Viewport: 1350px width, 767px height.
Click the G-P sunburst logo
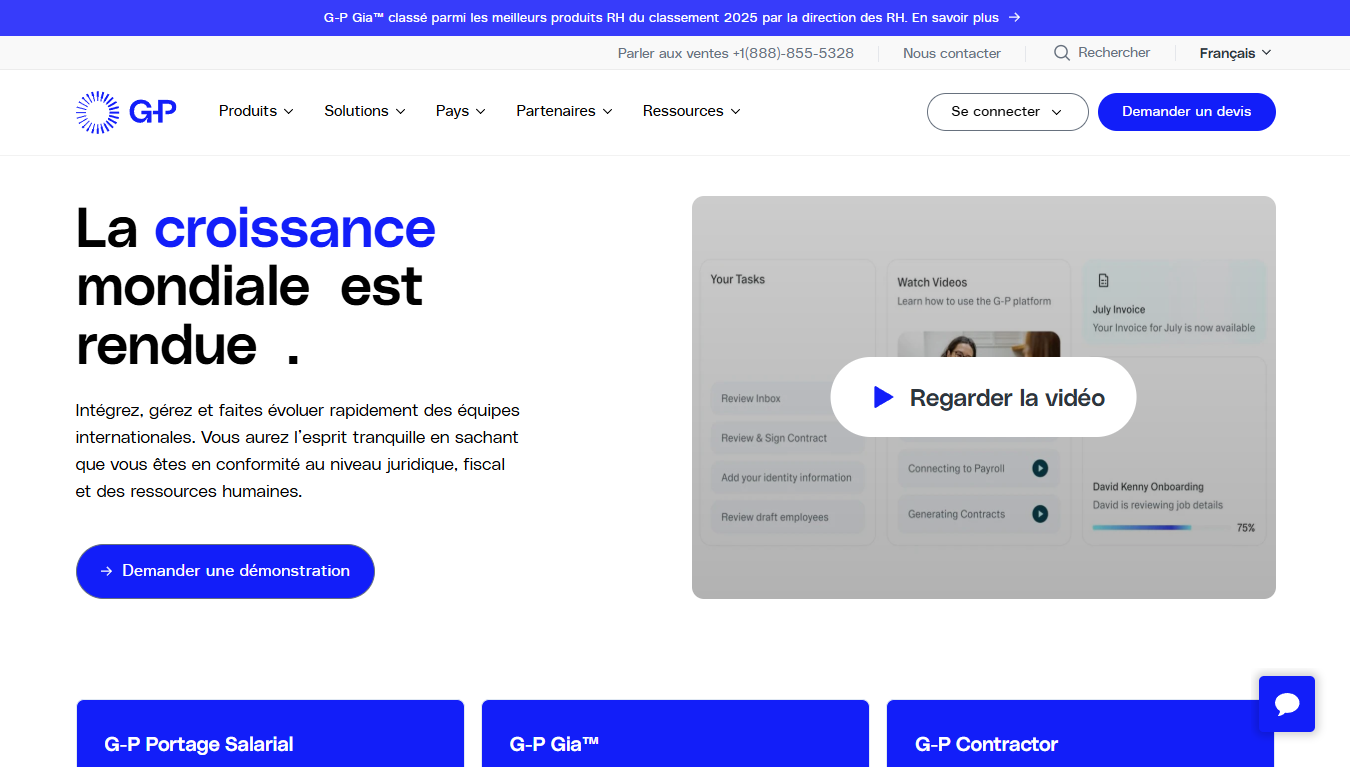tap(126, 112)
